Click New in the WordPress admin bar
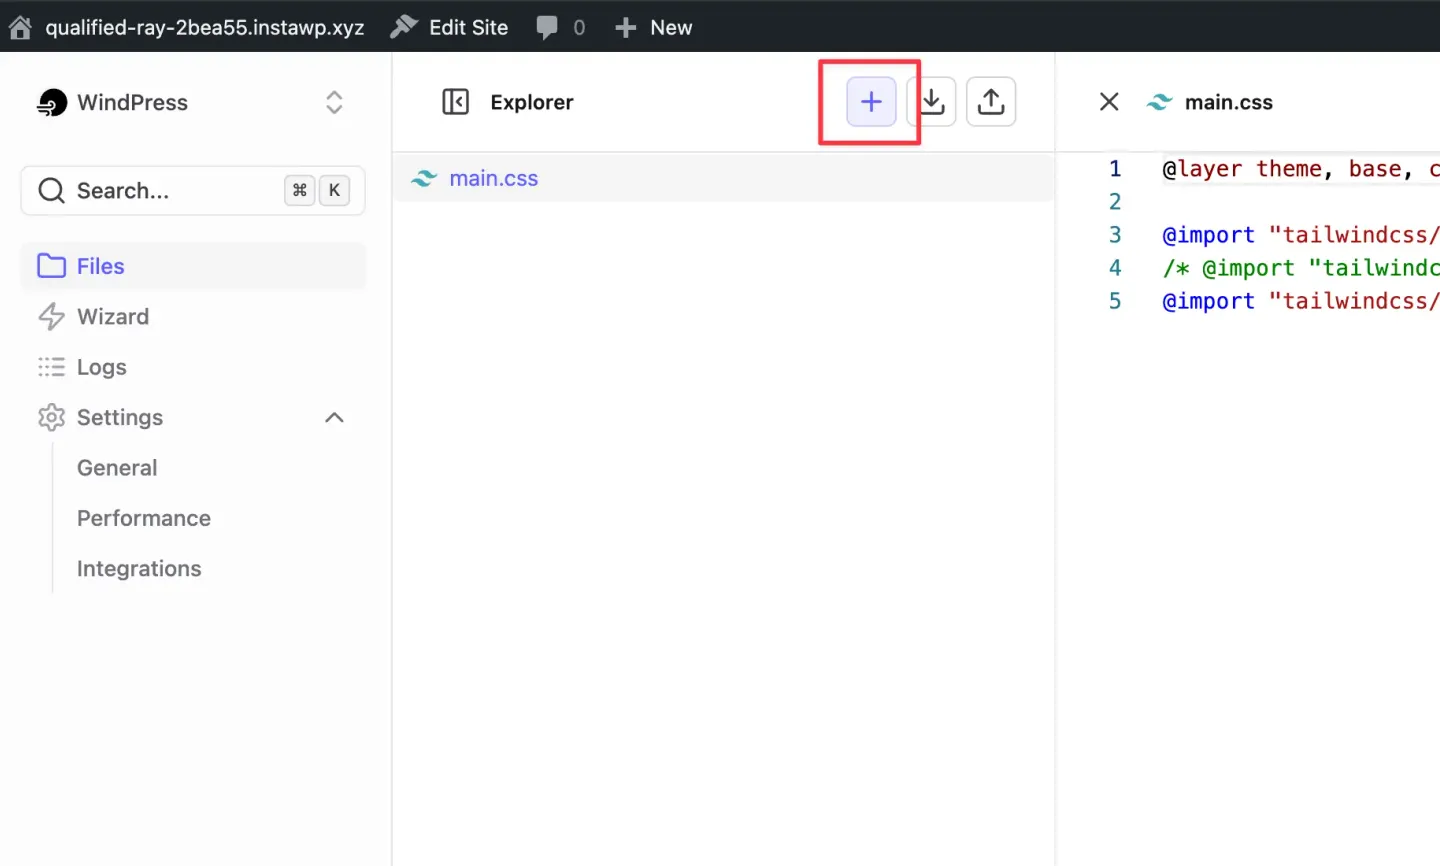This screenshot has width=1440, height=866. coord(653,27)
